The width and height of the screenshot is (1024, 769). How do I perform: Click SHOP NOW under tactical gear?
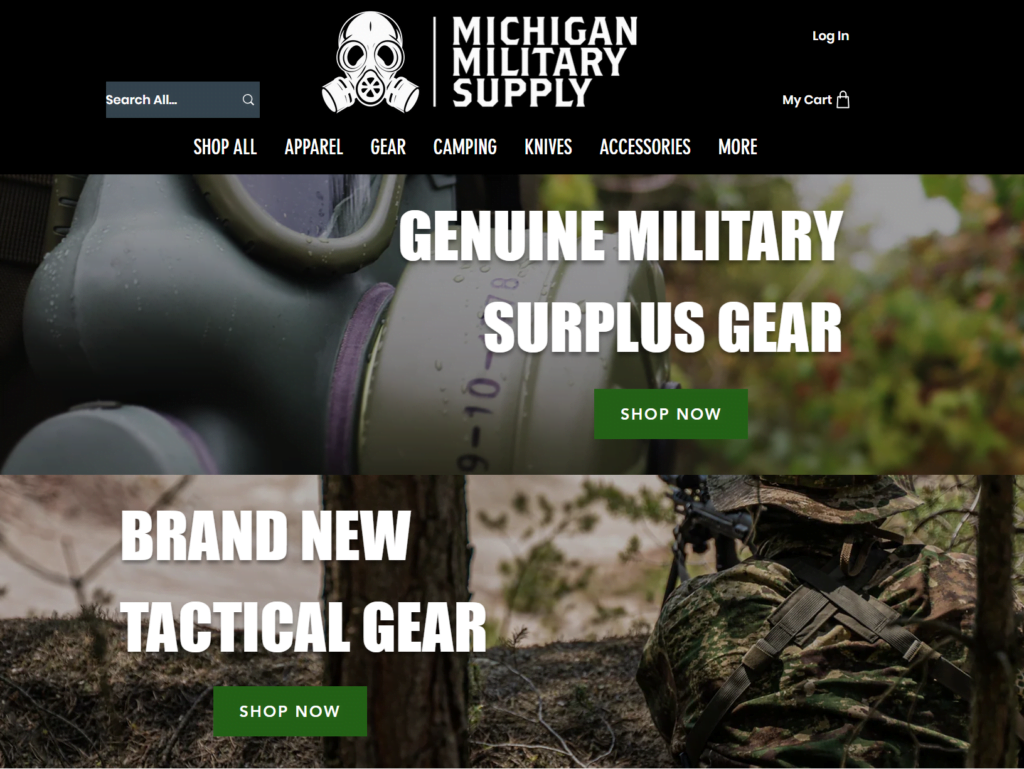tap(290, 711)
